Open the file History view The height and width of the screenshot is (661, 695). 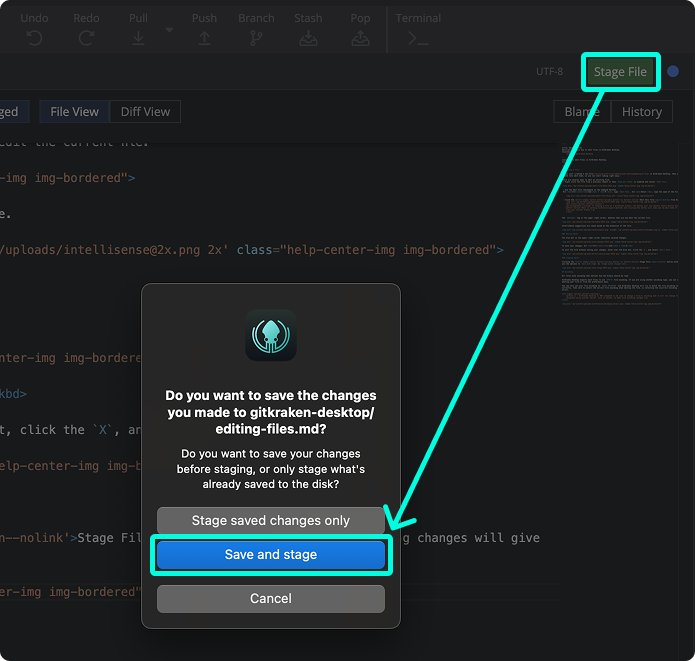click(x=641, y=111)
